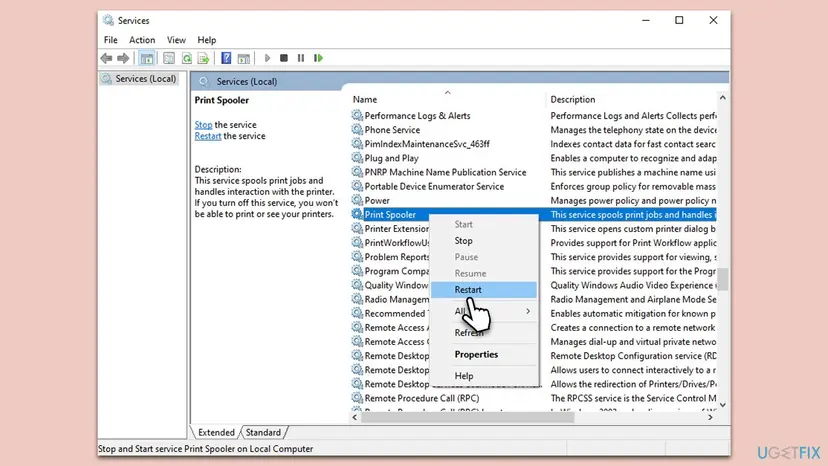Click the Services window title icon
Image resolution: width=828 pixels, height=466 pixels.
(x=108, y=20)
